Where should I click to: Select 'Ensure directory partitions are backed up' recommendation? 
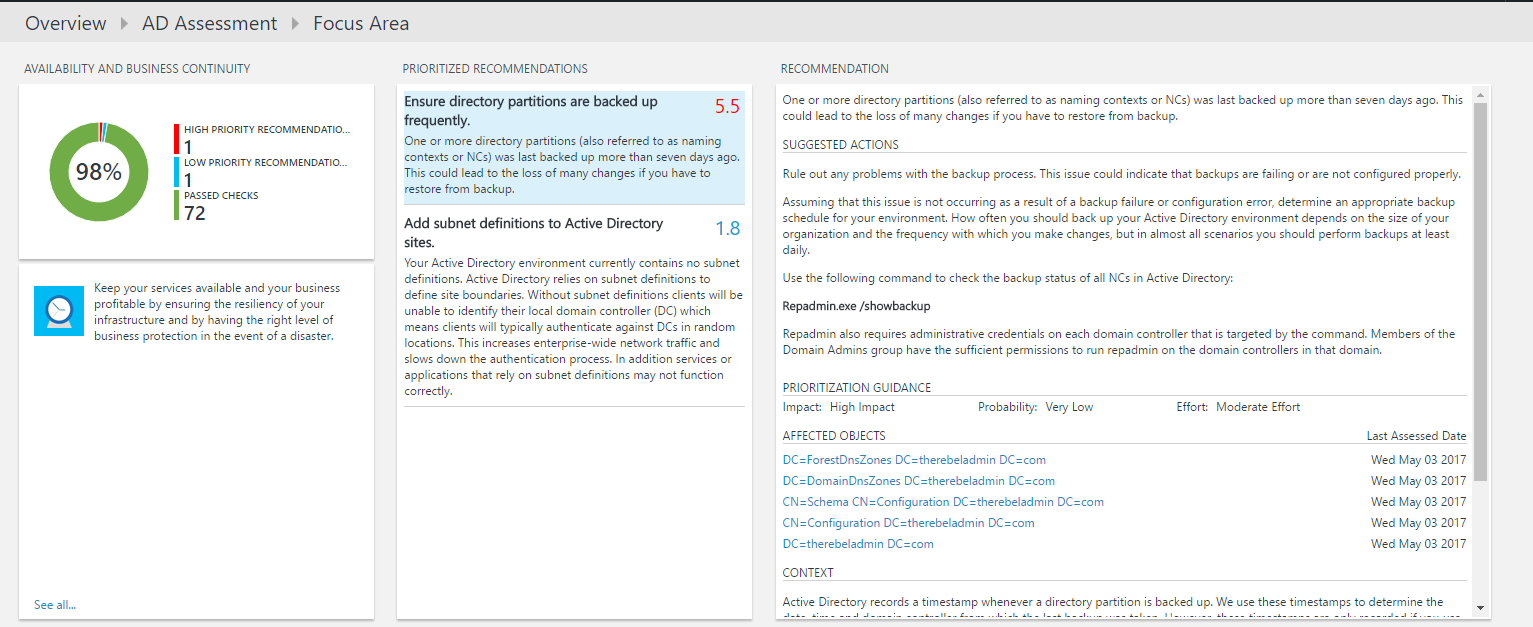pos(573,148)
